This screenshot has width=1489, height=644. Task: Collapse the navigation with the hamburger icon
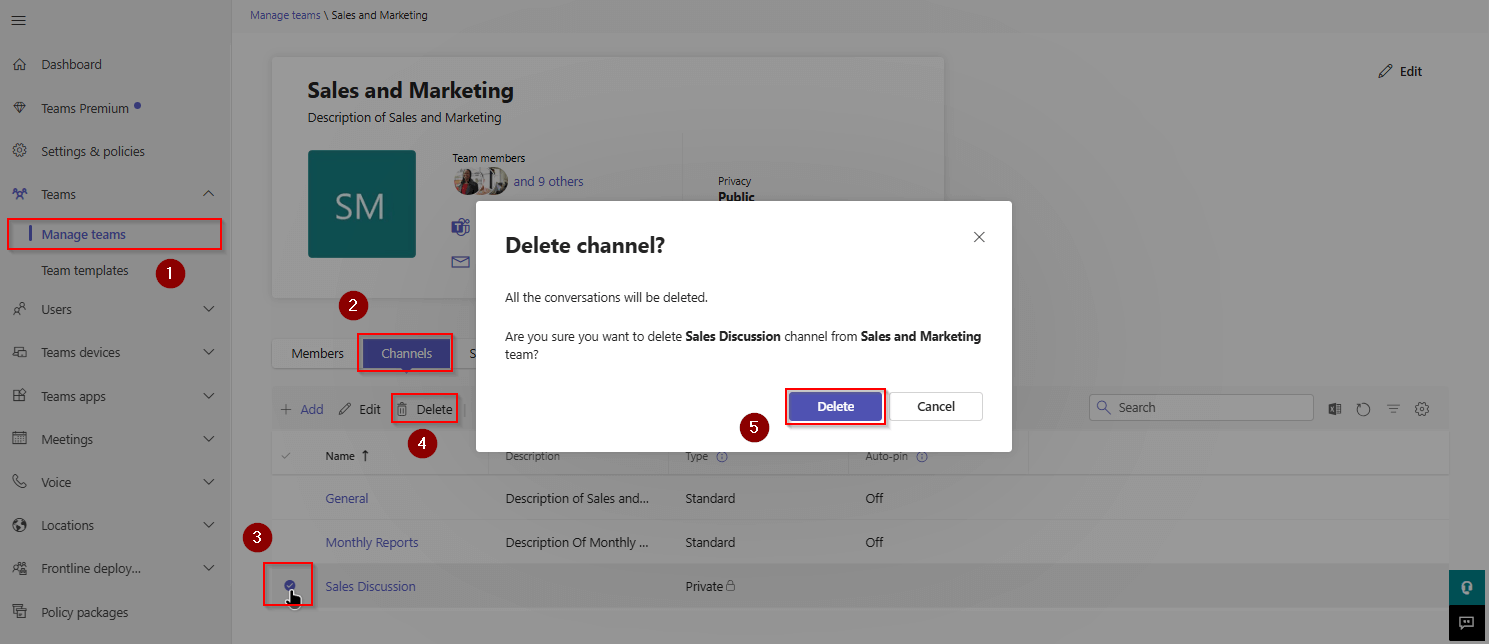coord(18,19)
